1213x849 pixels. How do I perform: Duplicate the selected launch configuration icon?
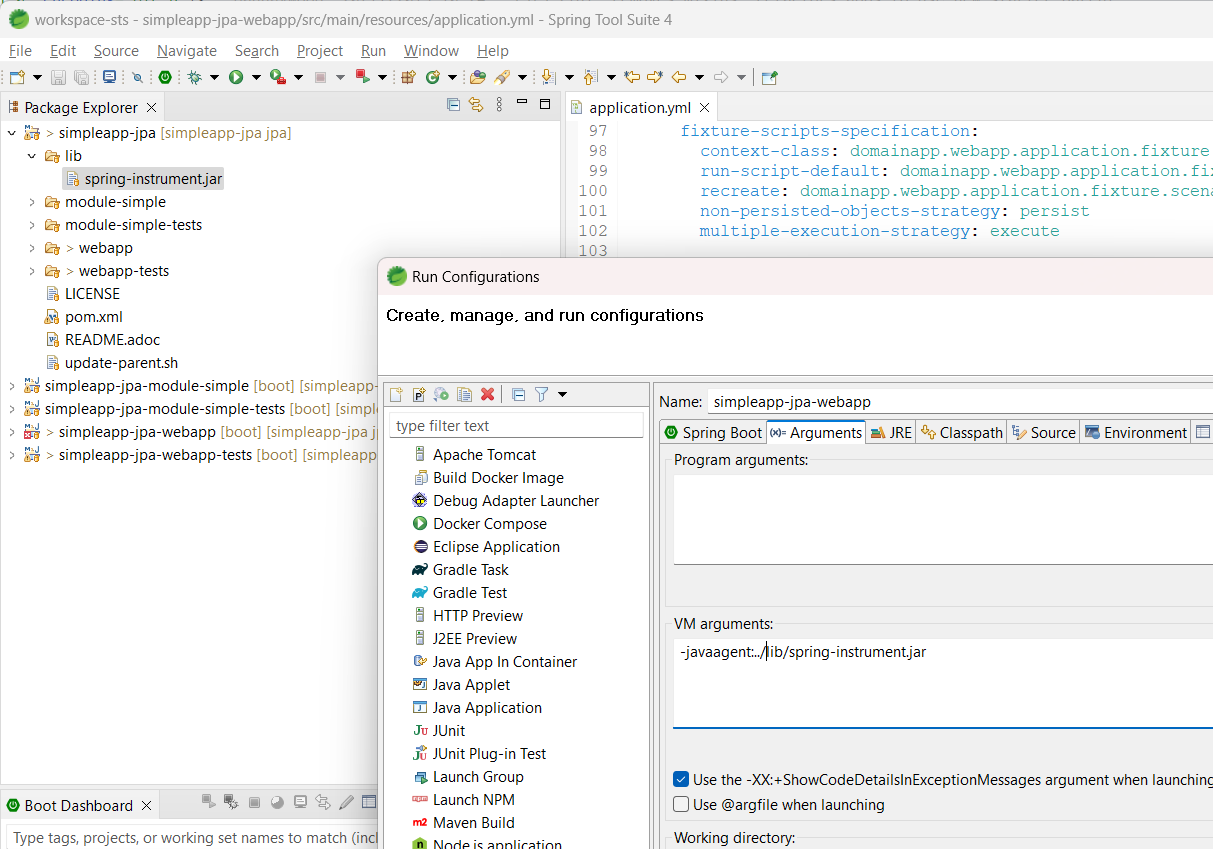pyautogui.click(x=464, y=395)
